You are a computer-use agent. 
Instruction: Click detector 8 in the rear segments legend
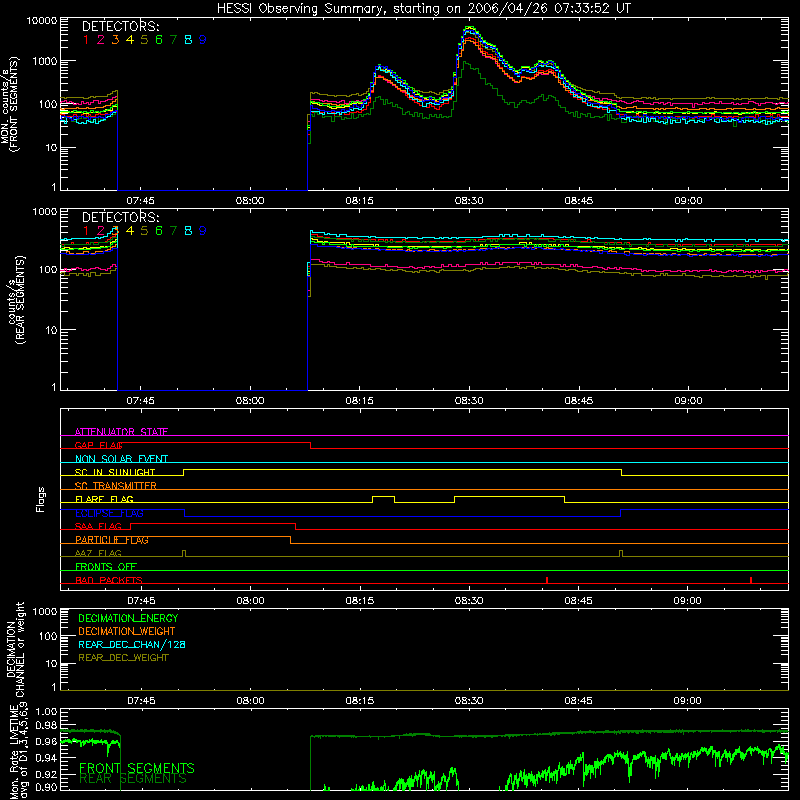(x=188, y=231)
